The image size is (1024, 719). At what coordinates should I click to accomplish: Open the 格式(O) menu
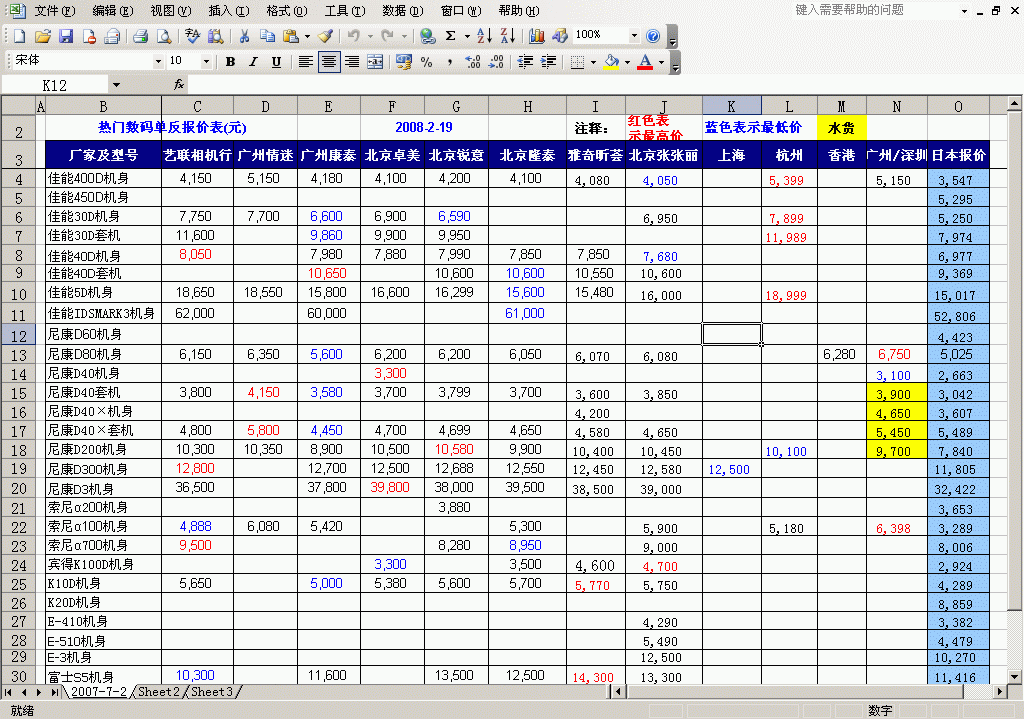coord(287,10)
